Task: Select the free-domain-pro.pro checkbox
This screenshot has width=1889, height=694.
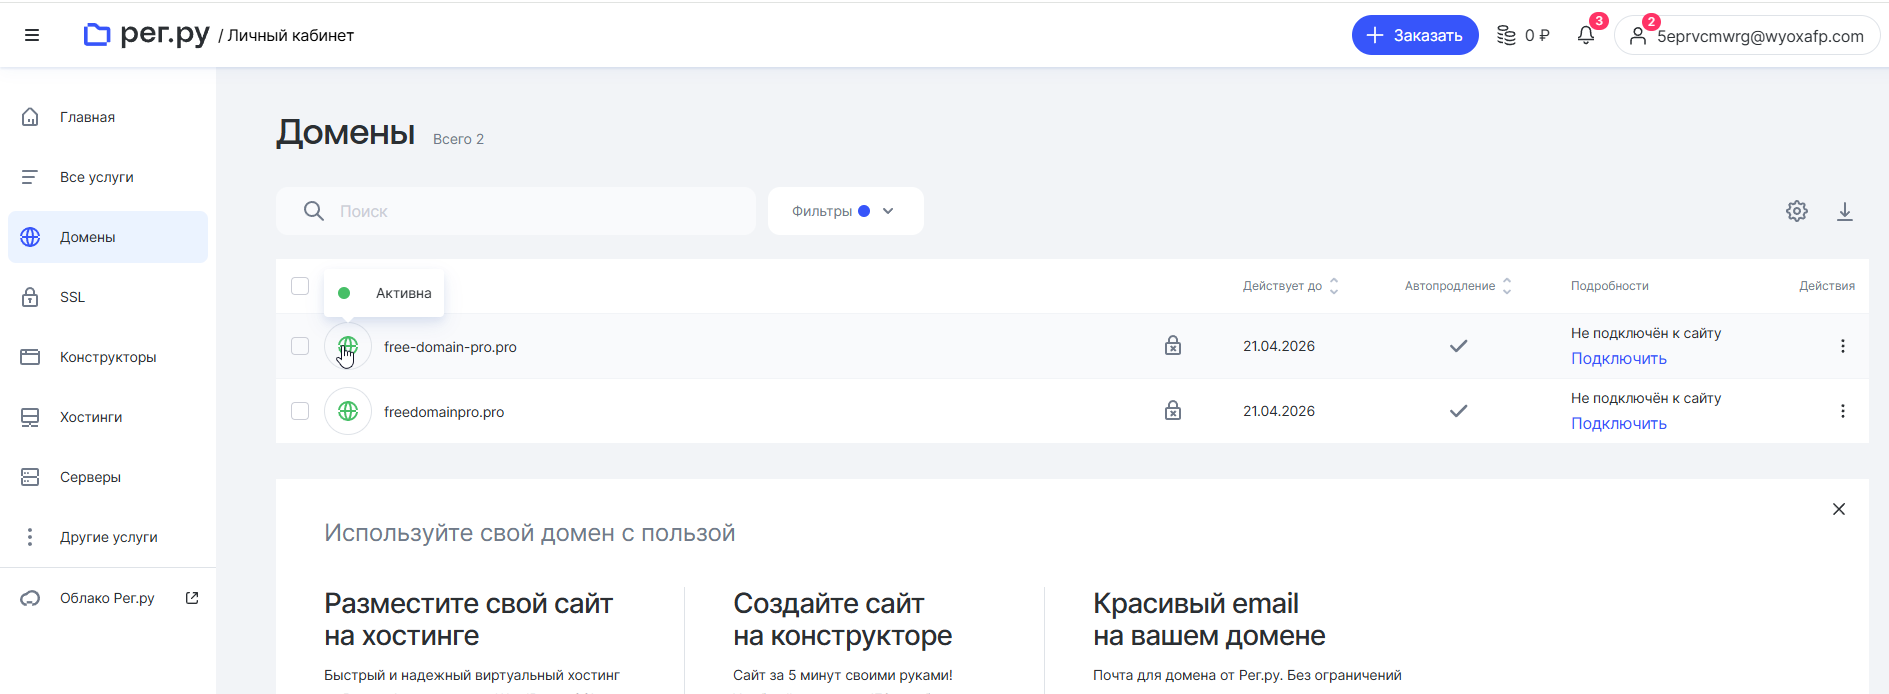Action: (x=300, y=346)
